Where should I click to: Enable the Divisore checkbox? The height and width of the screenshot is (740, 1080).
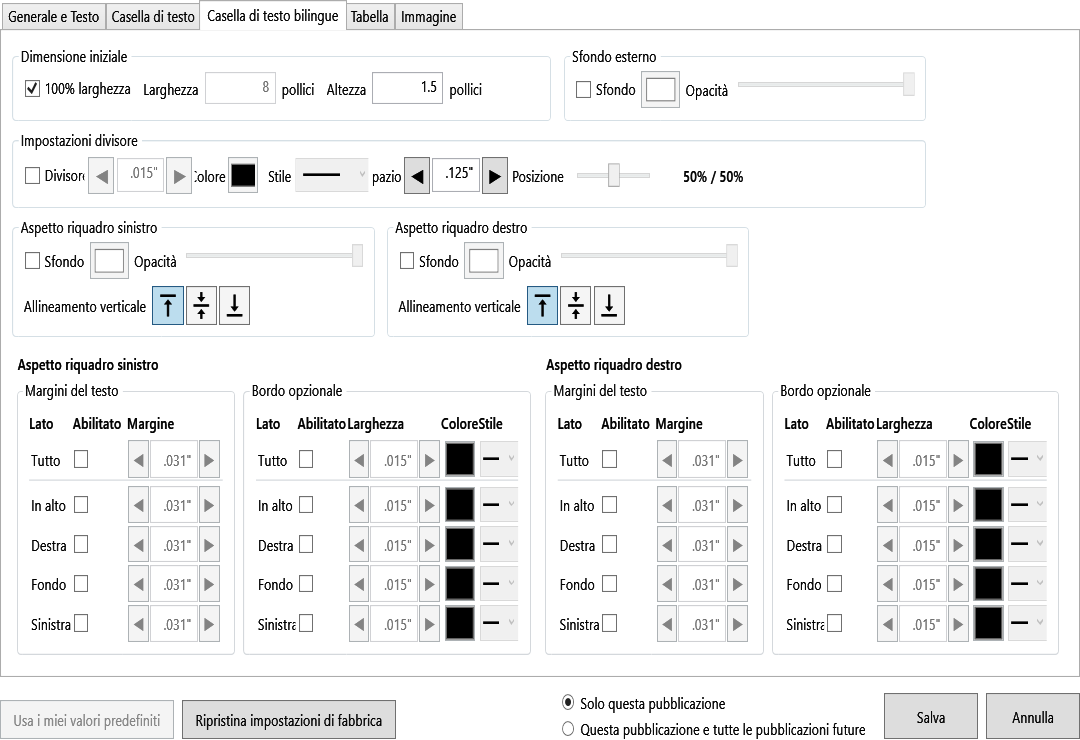pyautogui.click(x=32, y=176)
